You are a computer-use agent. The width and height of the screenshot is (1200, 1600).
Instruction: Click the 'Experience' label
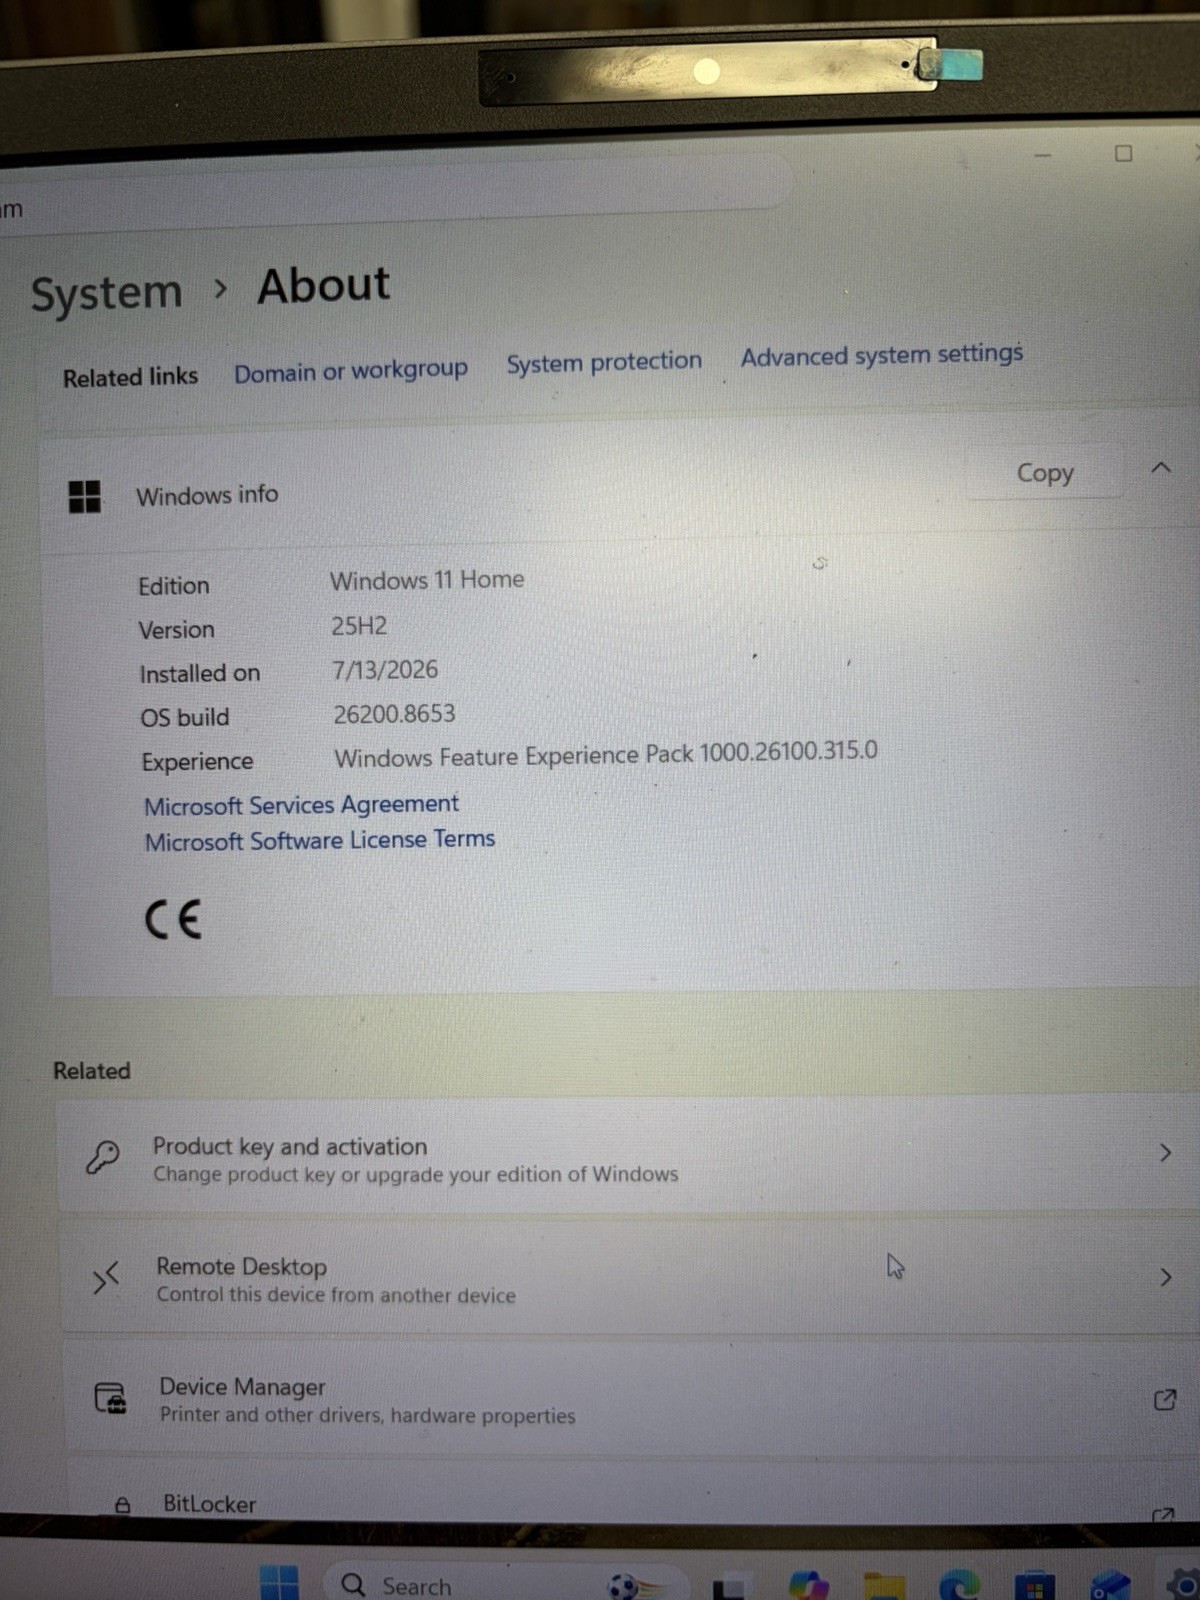[197, 762]
